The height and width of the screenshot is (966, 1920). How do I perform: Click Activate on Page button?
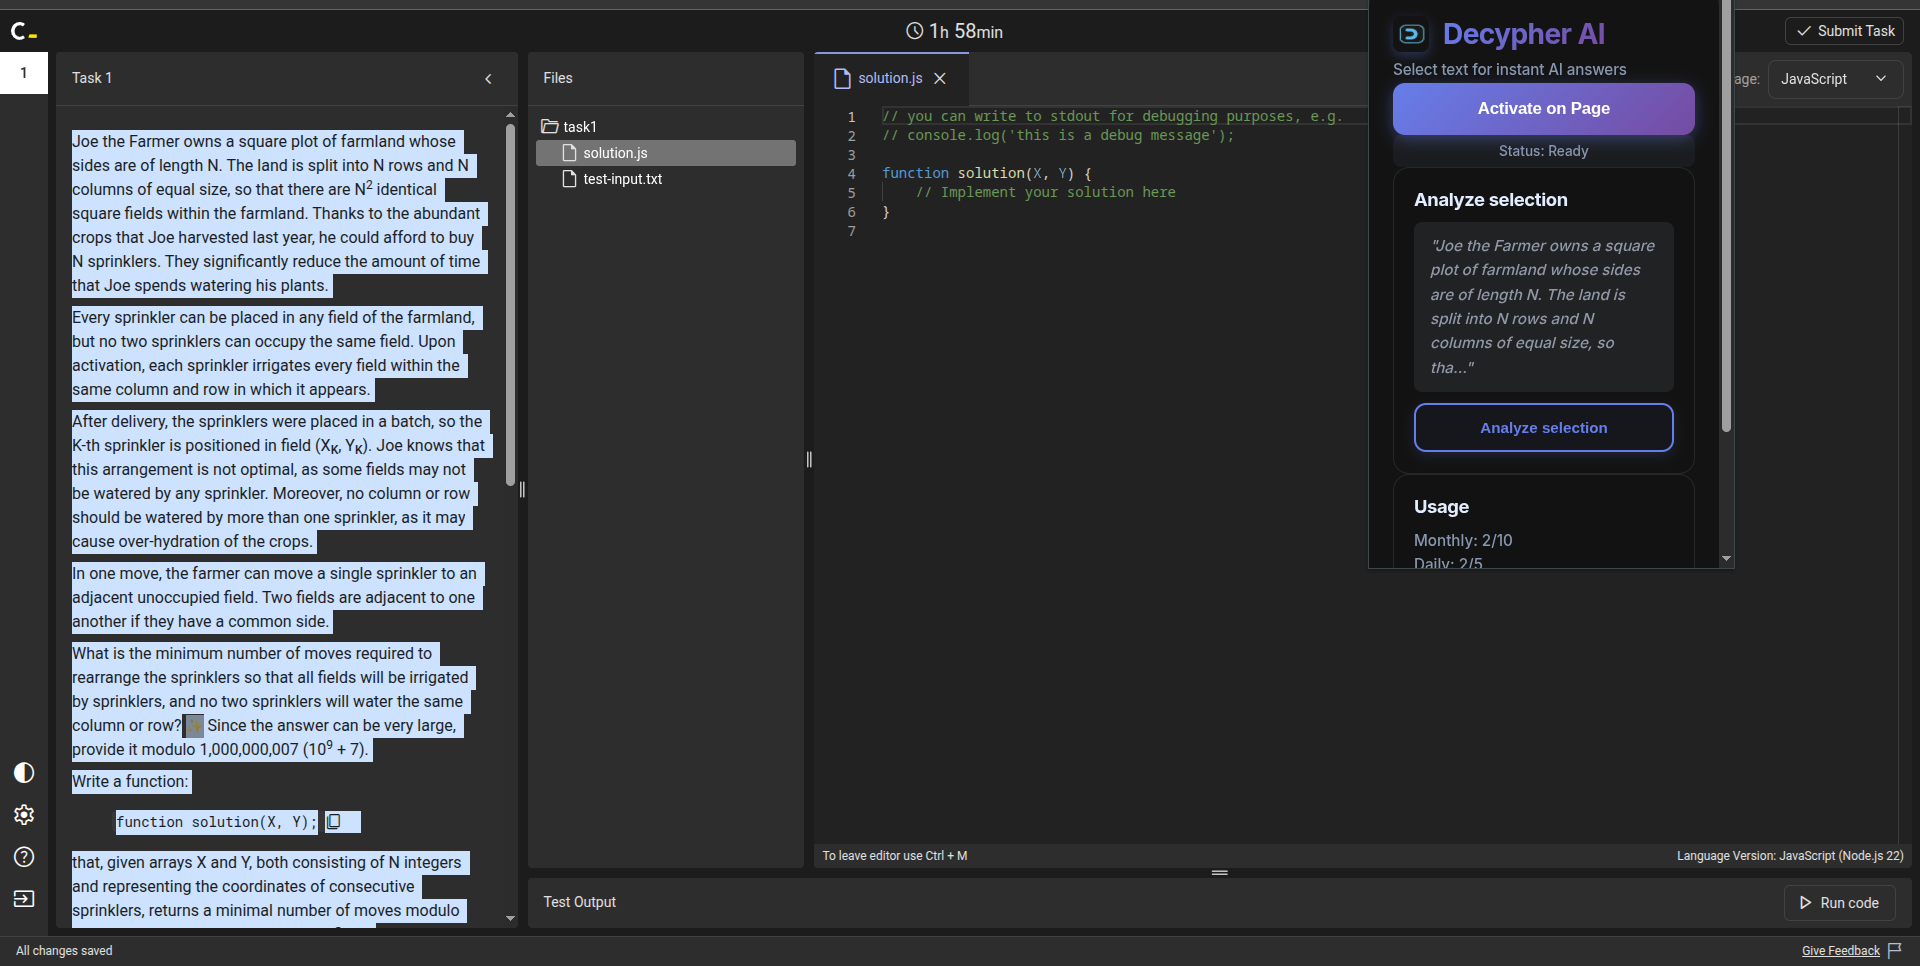1543,109
